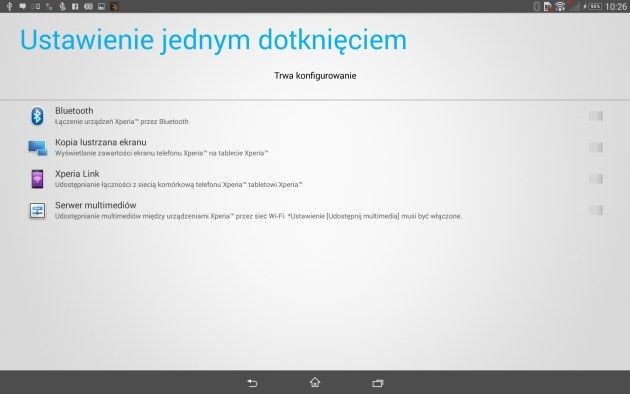Toggle the Bluetooth switch
This screenshot has height=394, width=630.
pyautogui.click(x=595, y=116)
